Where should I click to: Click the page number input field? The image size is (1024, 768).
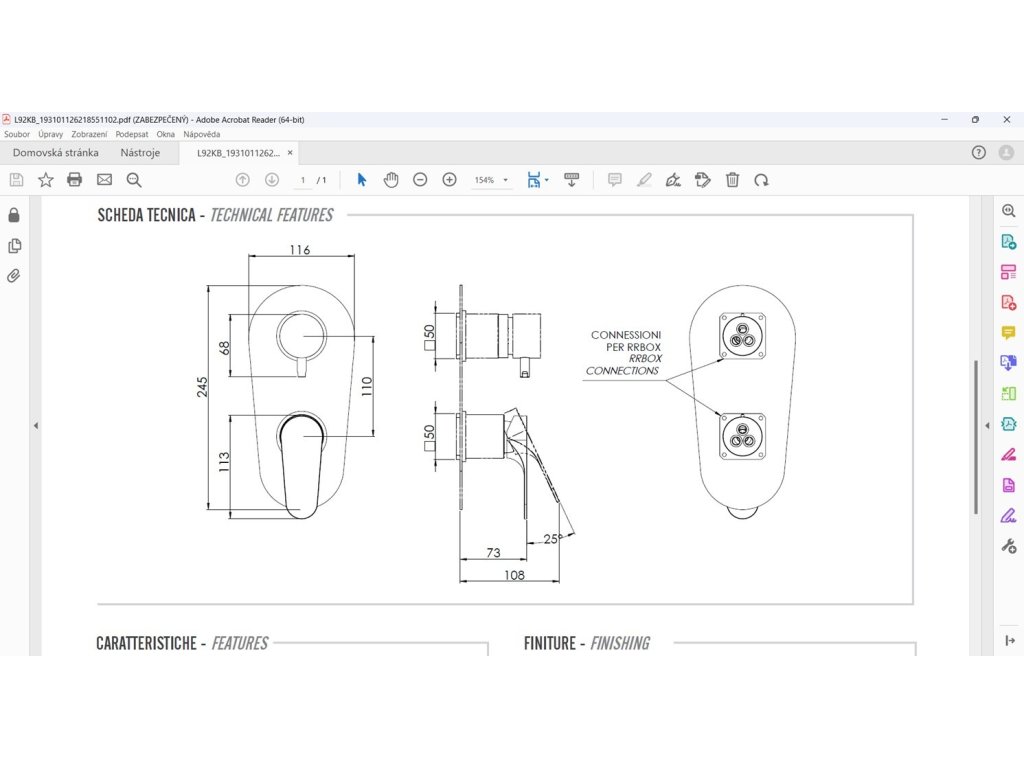coord(303,180)
